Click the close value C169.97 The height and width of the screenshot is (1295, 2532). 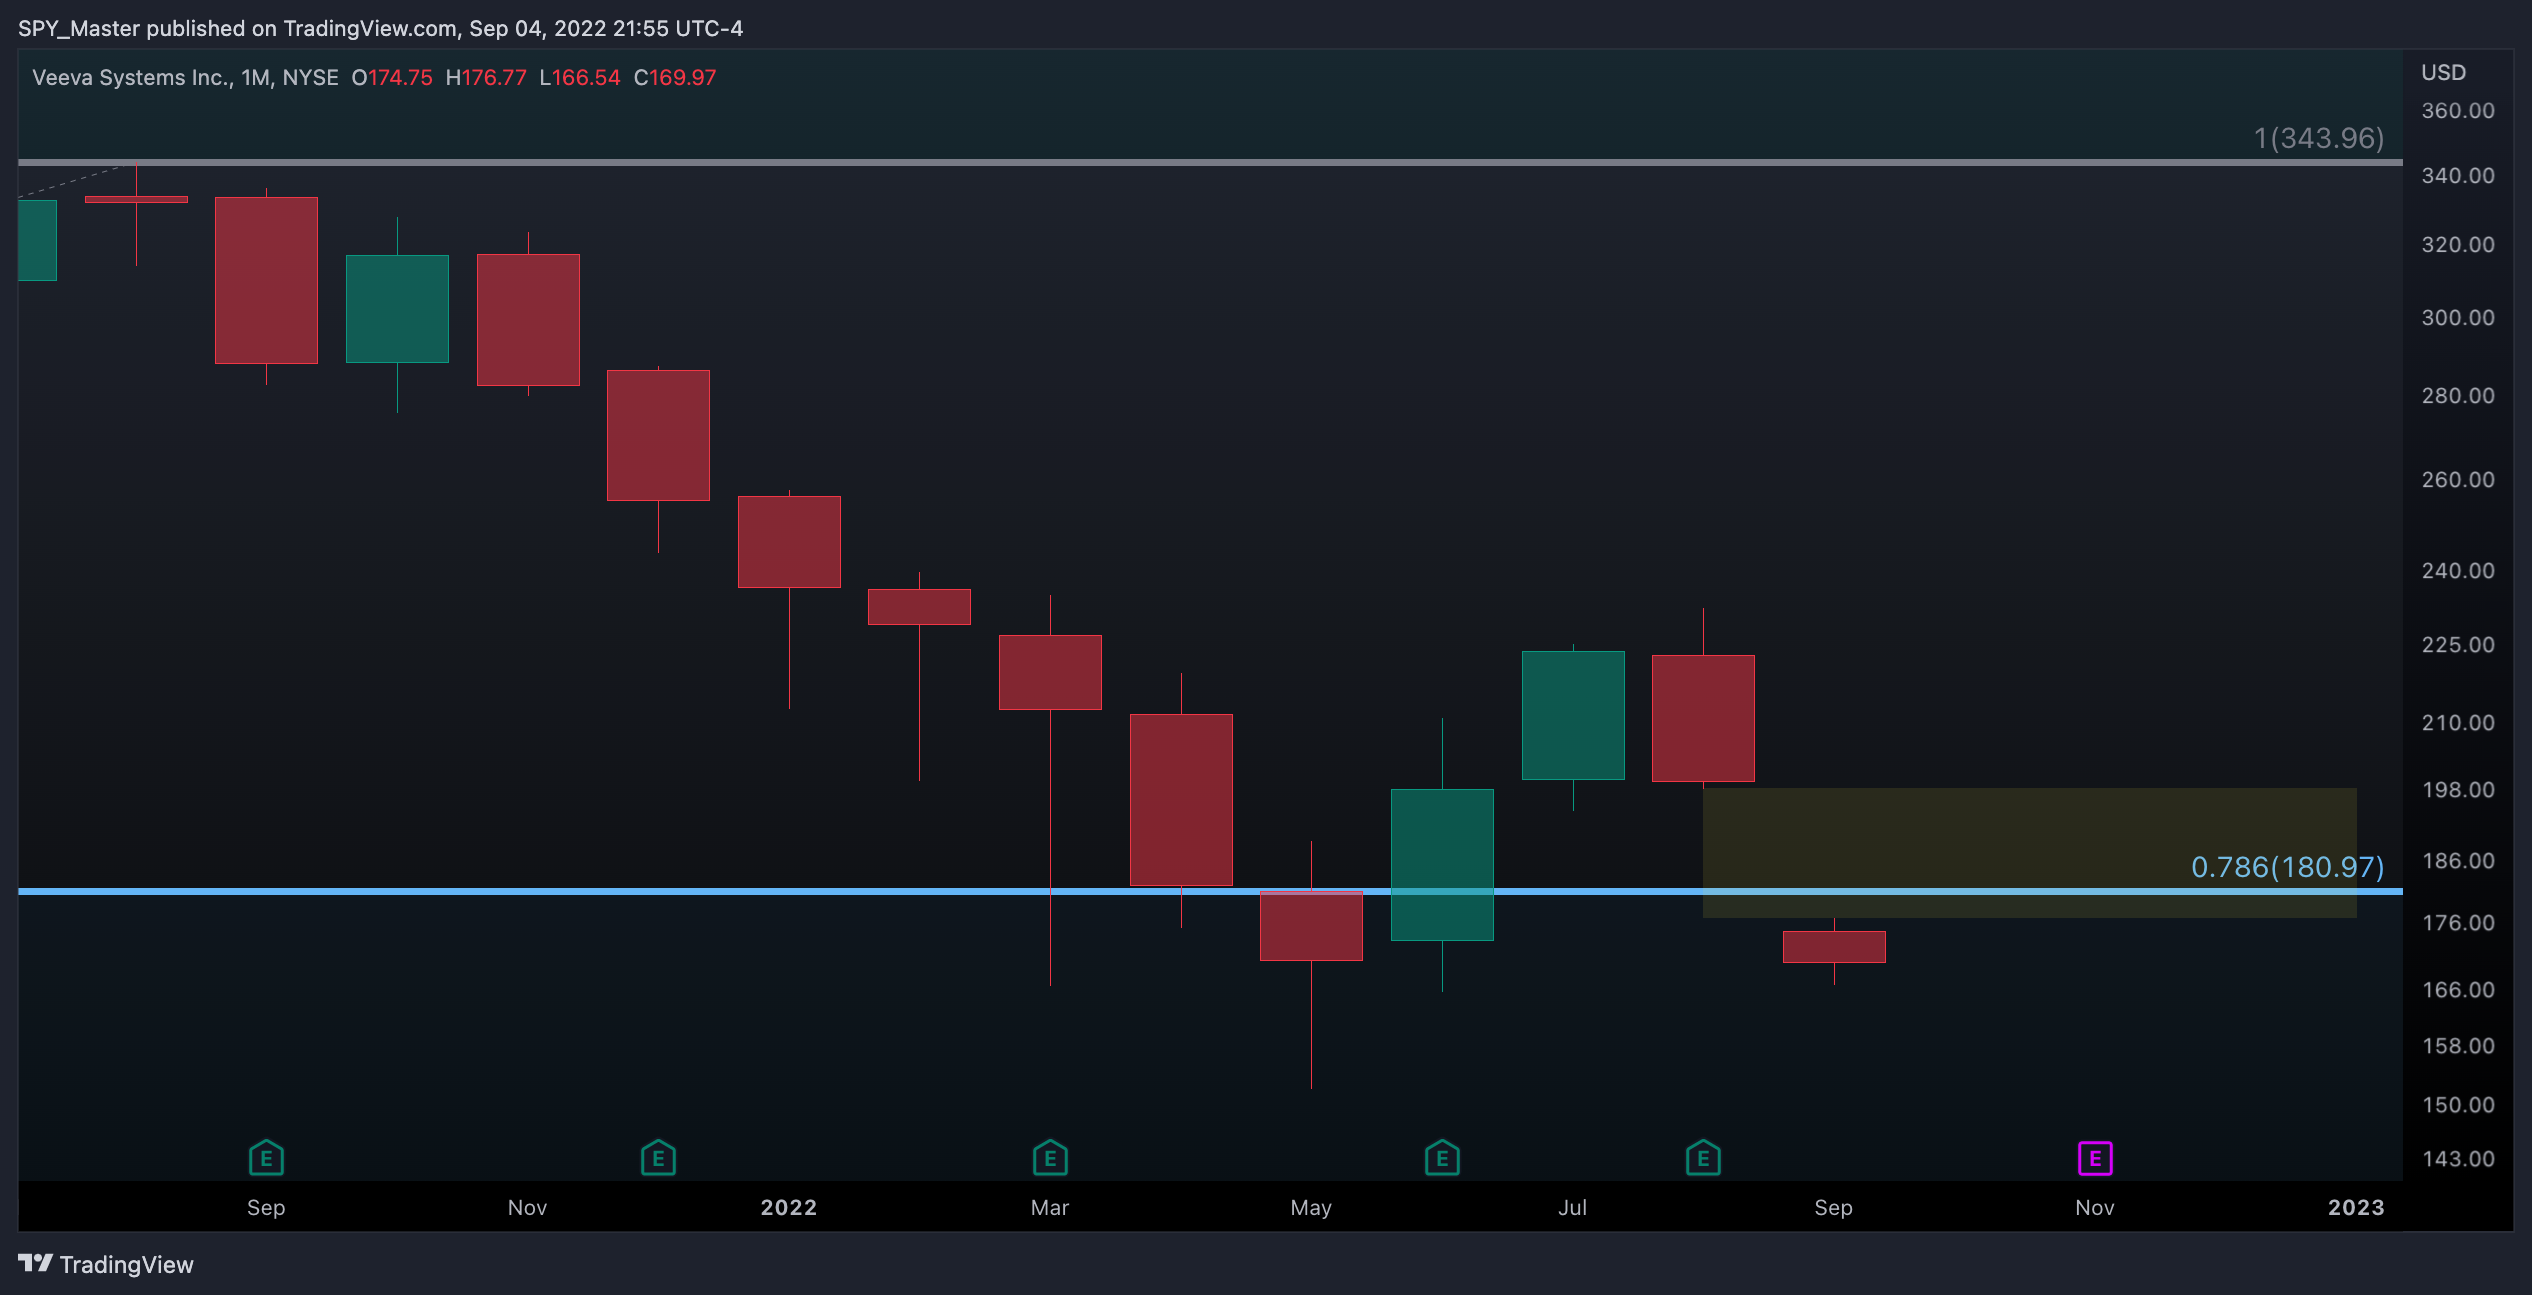(x=675, y=77)
